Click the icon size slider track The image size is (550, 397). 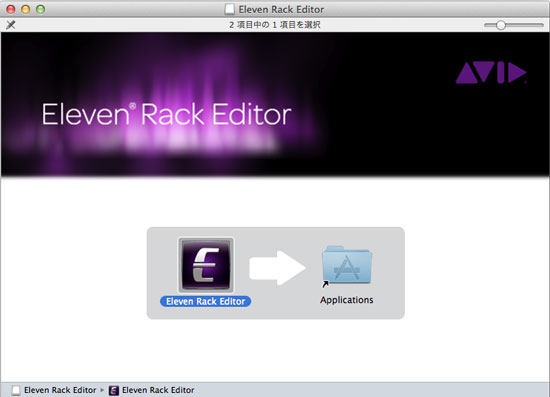click(514, 25)
